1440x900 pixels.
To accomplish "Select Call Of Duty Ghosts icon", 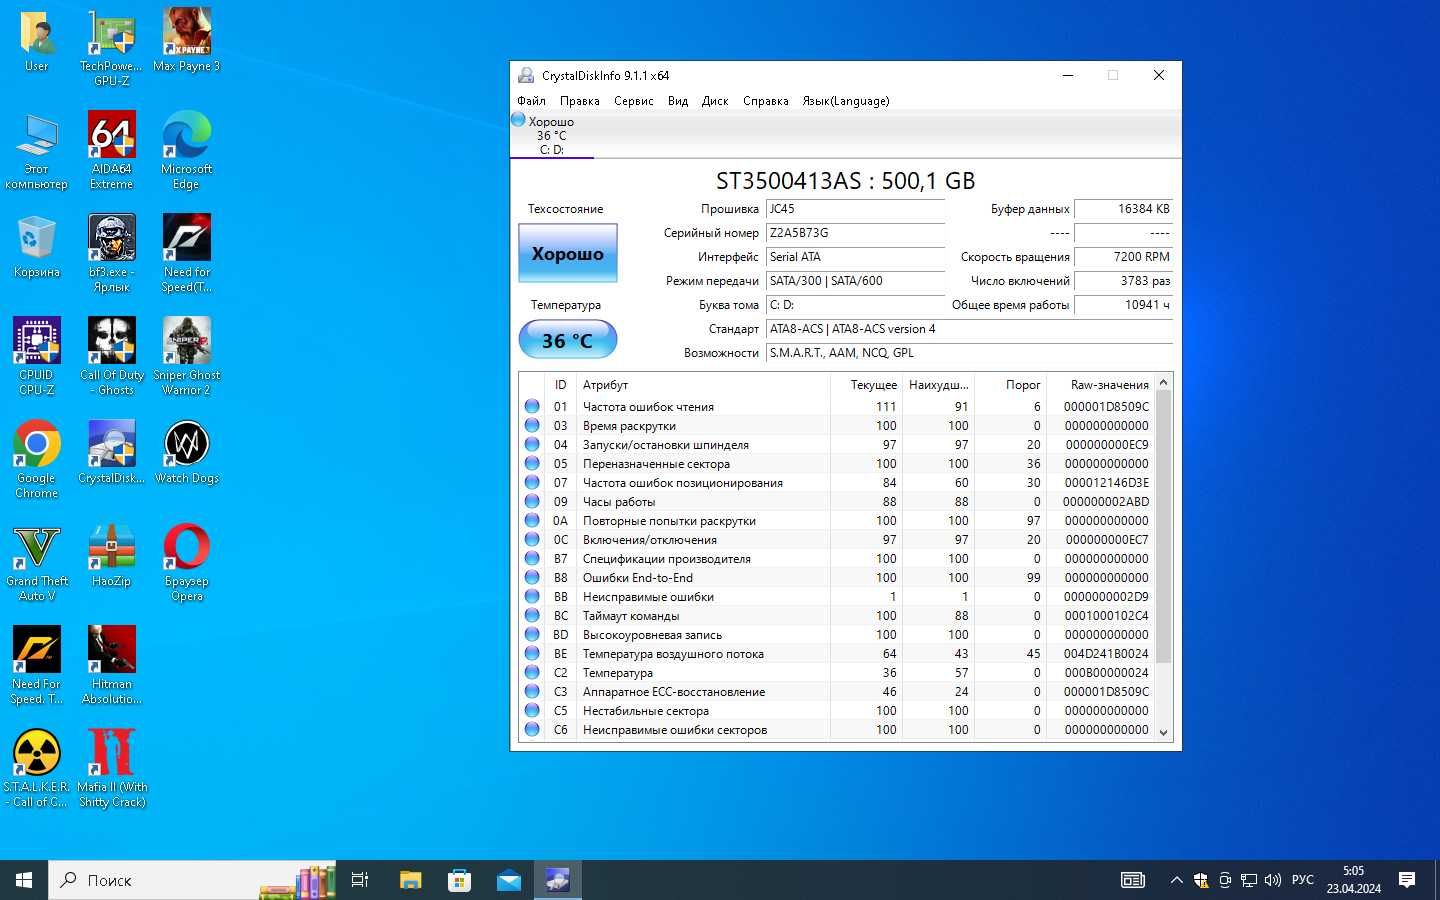I will click(111, 357).
